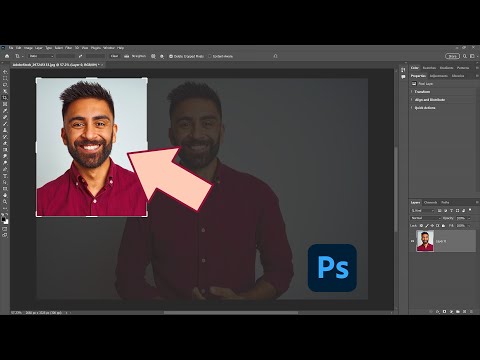
Task: Open crop overlay grid options
Action: pyautogui.click(x=153, y=56)
